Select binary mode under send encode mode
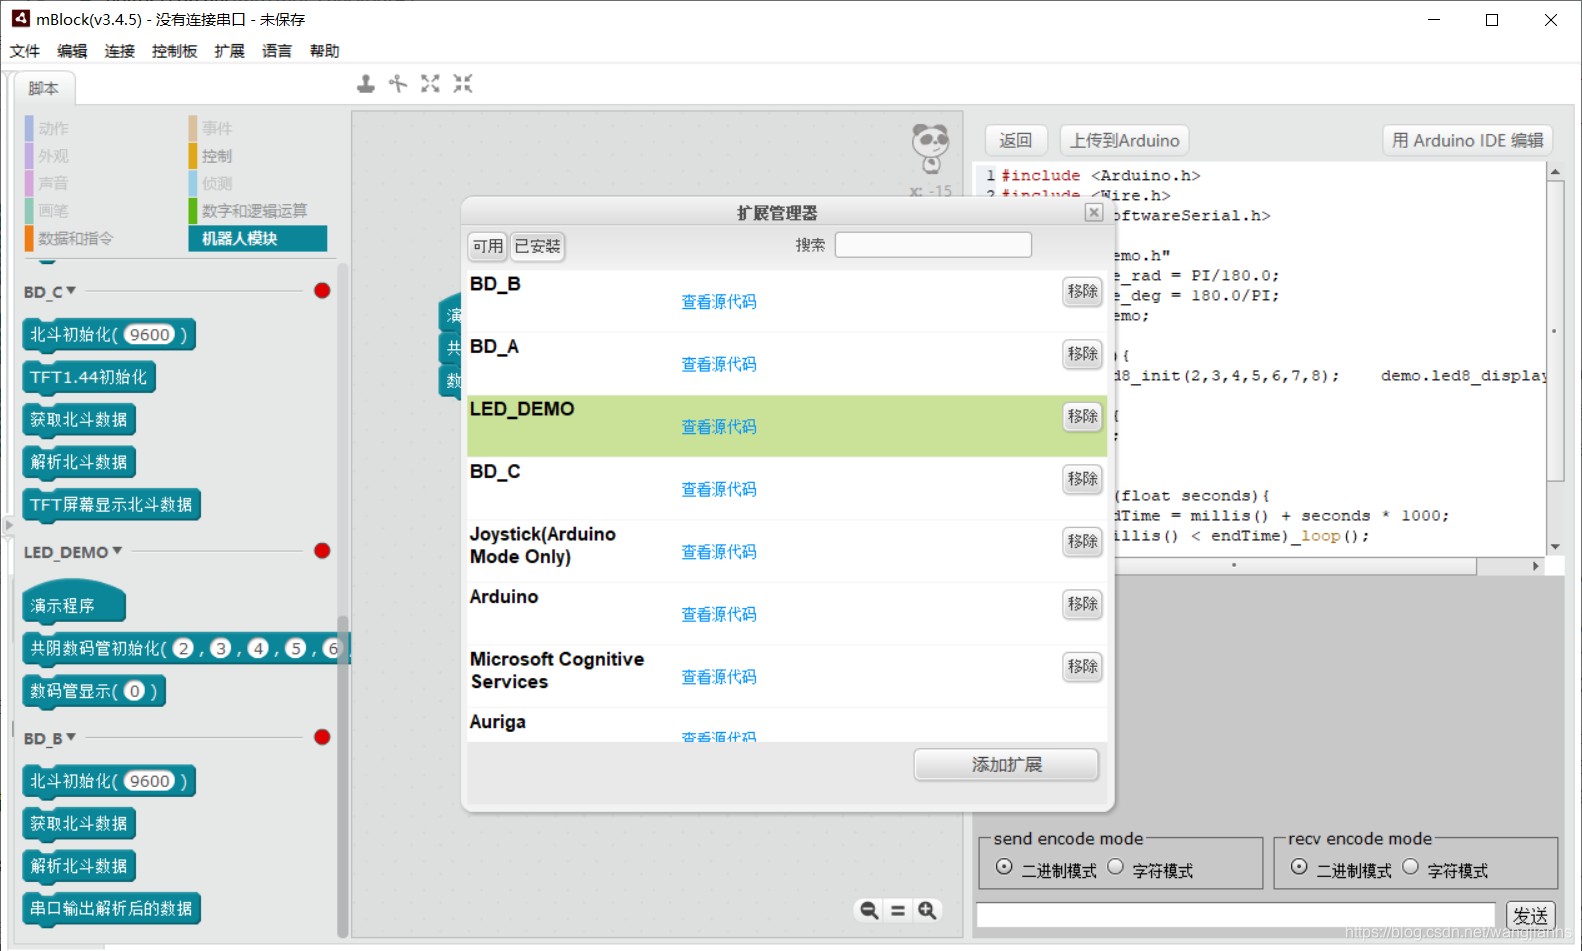This screenshot has width=1582, height=951. click(x=1004, y=867)
